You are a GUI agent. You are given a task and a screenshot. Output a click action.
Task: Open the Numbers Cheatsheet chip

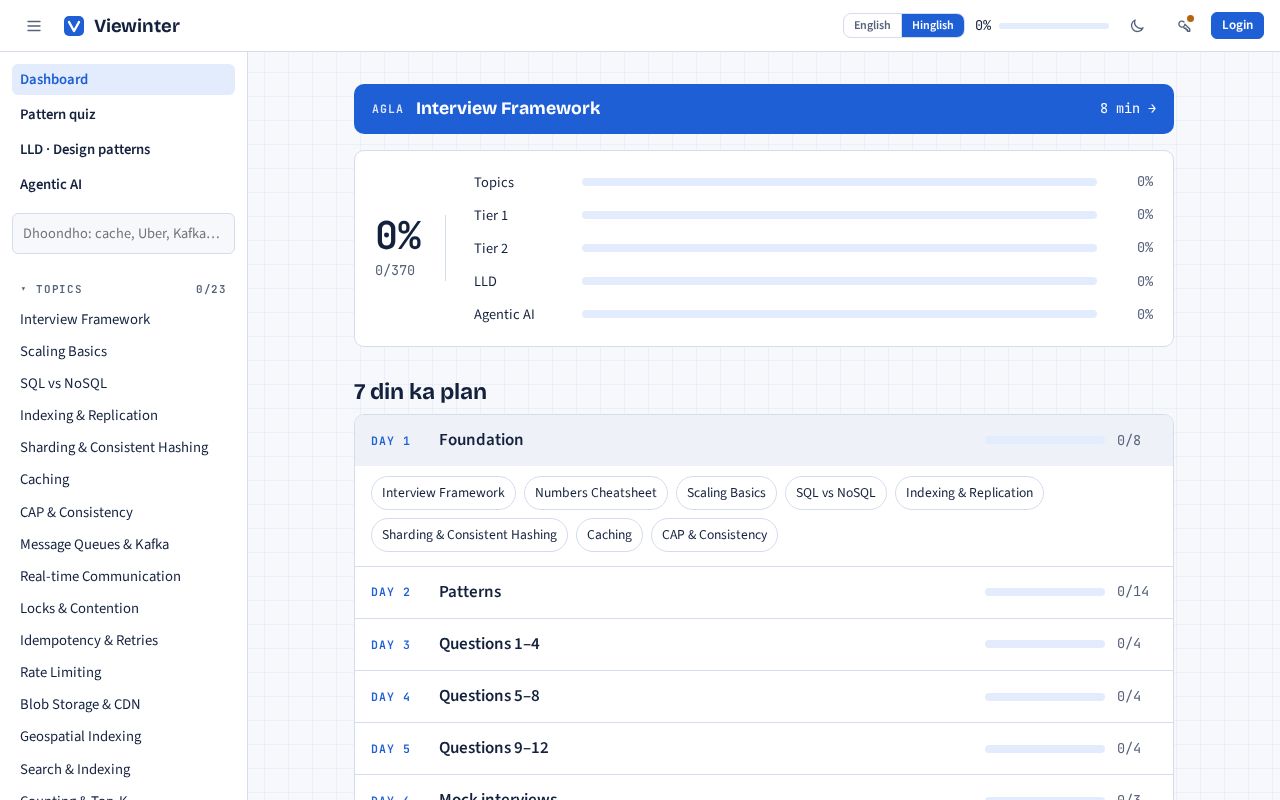coord(596,493)
